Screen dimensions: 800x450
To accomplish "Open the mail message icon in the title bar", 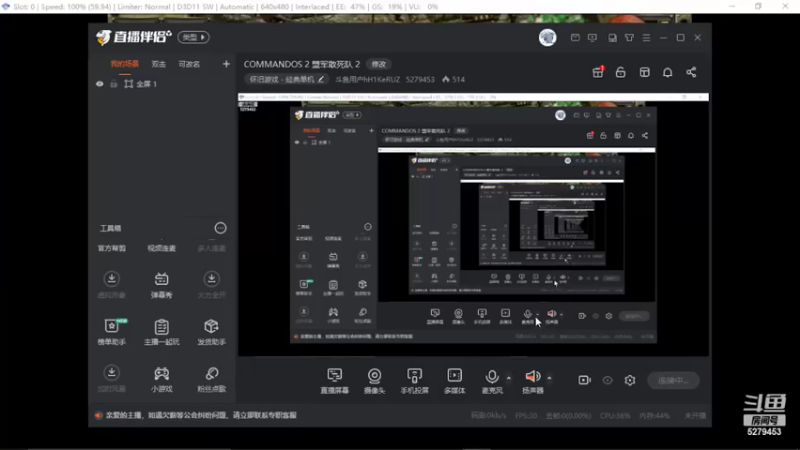I will [x=575, y=38].
